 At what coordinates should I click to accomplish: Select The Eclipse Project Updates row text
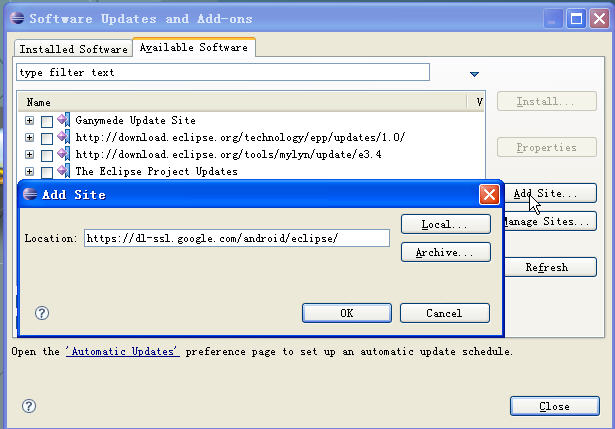point(156,171)
